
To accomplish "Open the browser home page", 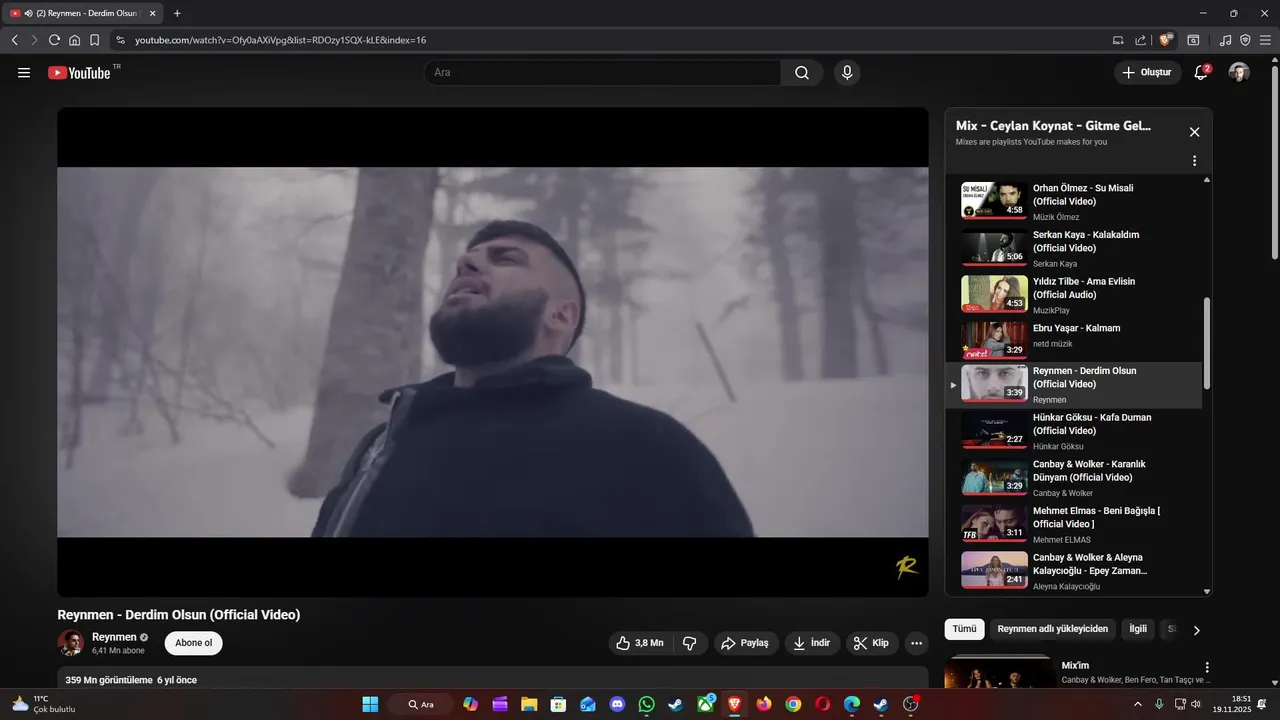I will point(75,40).
